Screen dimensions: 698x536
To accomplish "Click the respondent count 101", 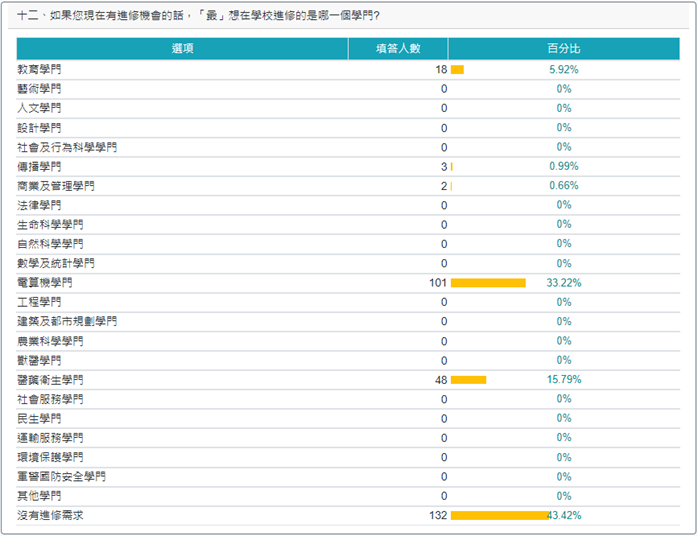I will [x=437, y=283].
